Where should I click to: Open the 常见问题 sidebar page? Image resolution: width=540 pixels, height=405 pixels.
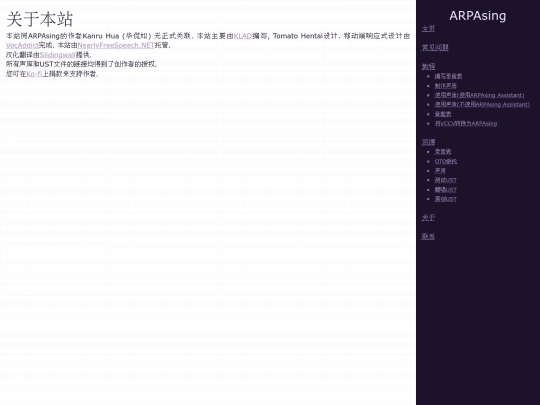(435, 48)
